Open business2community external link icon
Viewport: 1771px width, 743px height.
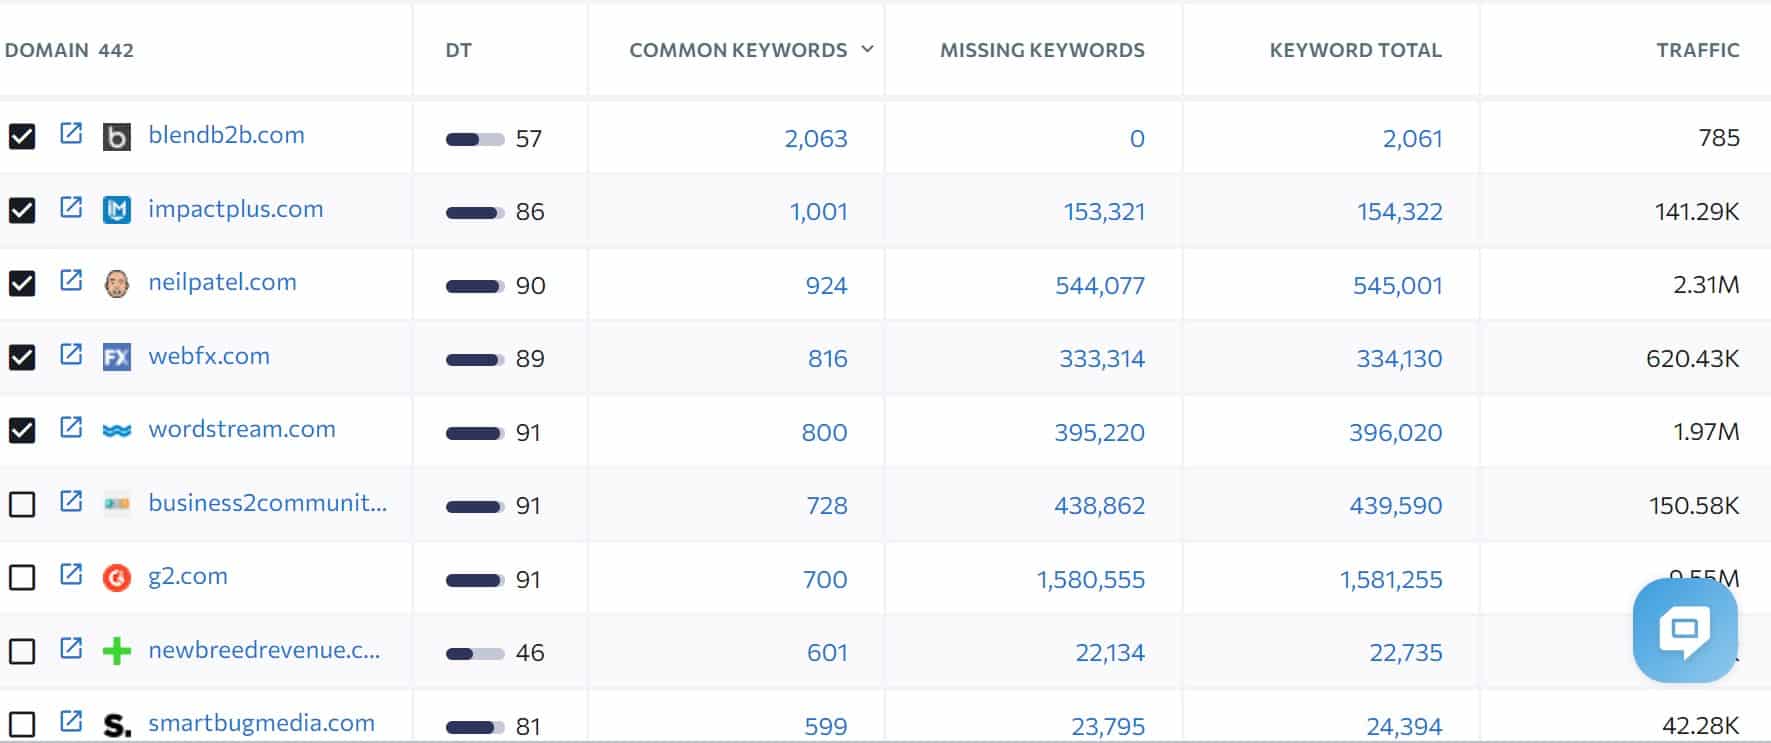click(x=71, y=501)
